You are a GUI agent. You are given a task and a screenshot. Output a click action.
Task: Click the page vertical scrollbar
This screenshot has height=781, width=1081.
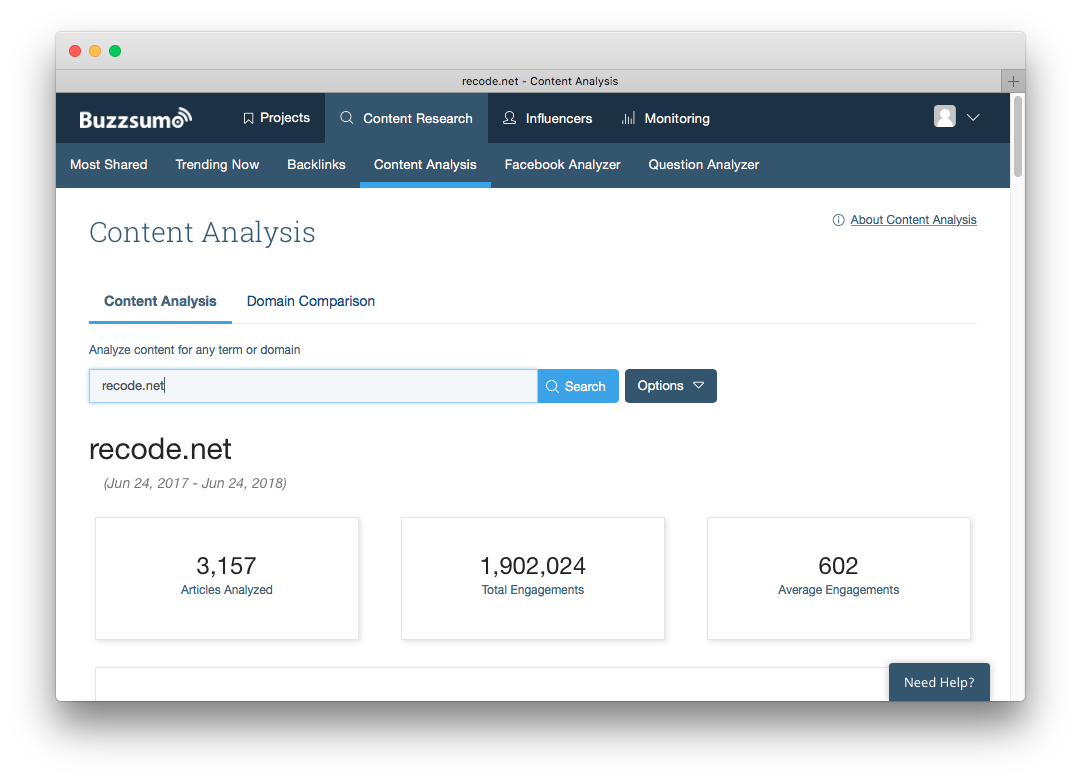click(x=1018, y=136)
